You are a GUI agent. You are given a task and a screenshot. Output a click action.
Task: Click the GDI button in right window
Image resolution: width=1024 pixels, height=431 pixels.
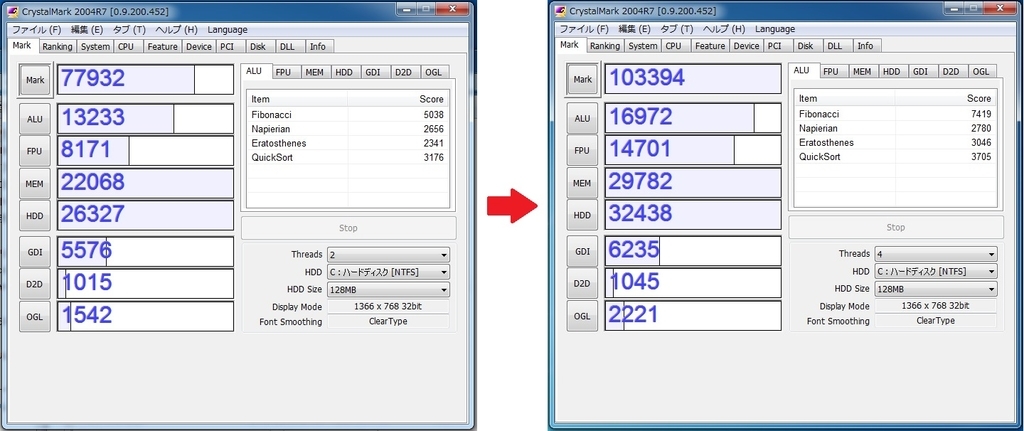tap(582, 251)
